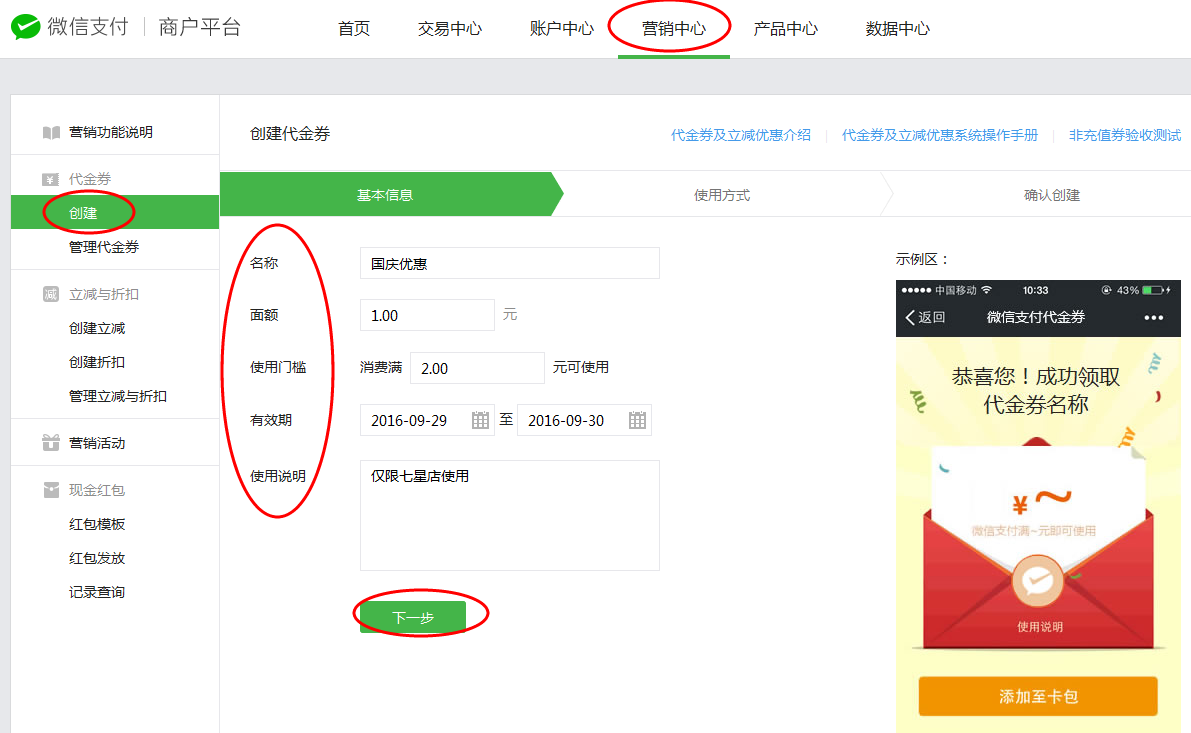Click the start date field 2016-09-29
Image resolution: width=1191 pixels, height=733 pixels.
(427, 420)
